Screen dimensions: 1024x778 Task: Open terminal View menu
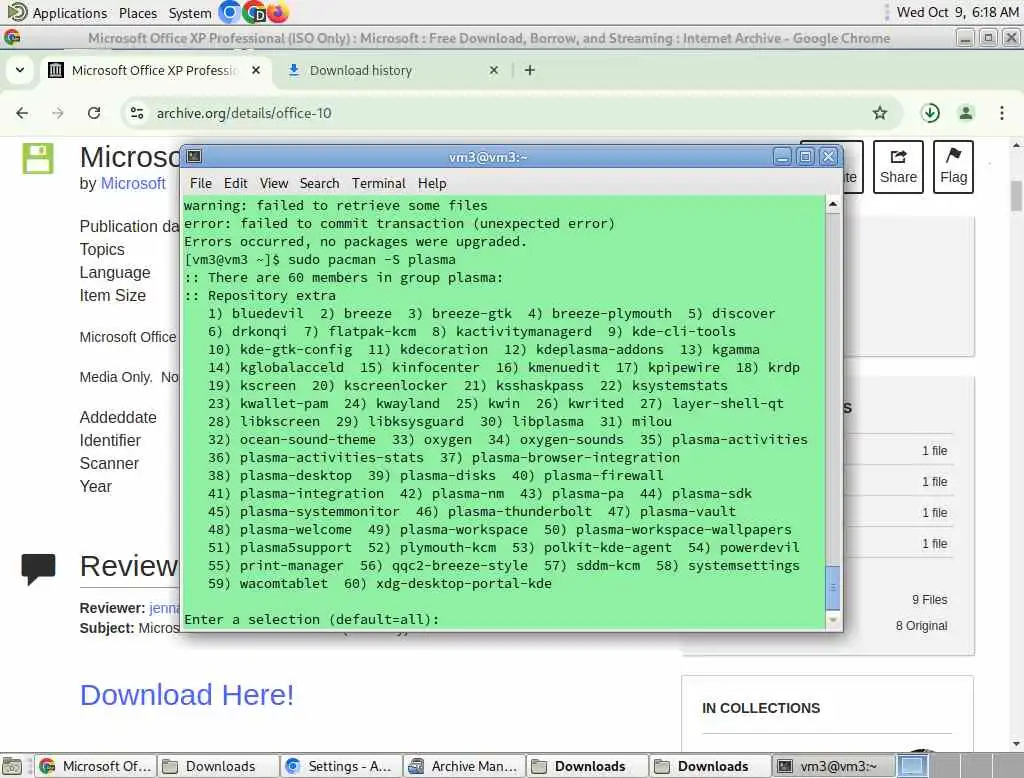[x=274, y=184]
